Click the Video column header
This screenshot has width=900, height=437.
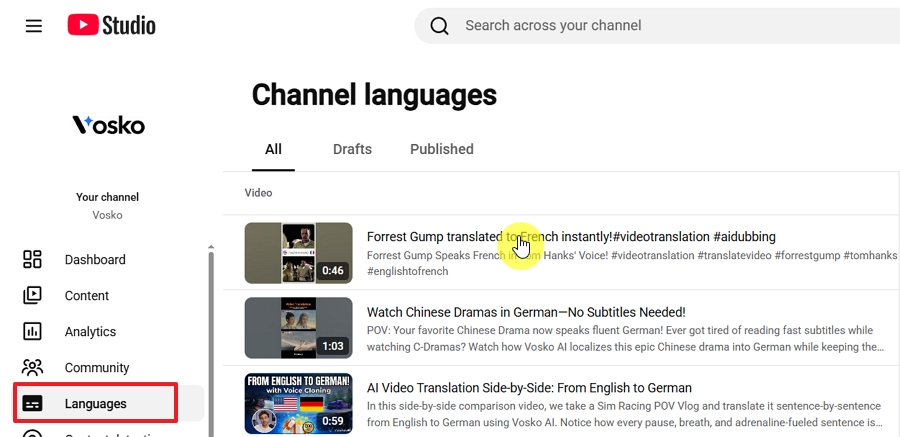click(x=258, y=193)
